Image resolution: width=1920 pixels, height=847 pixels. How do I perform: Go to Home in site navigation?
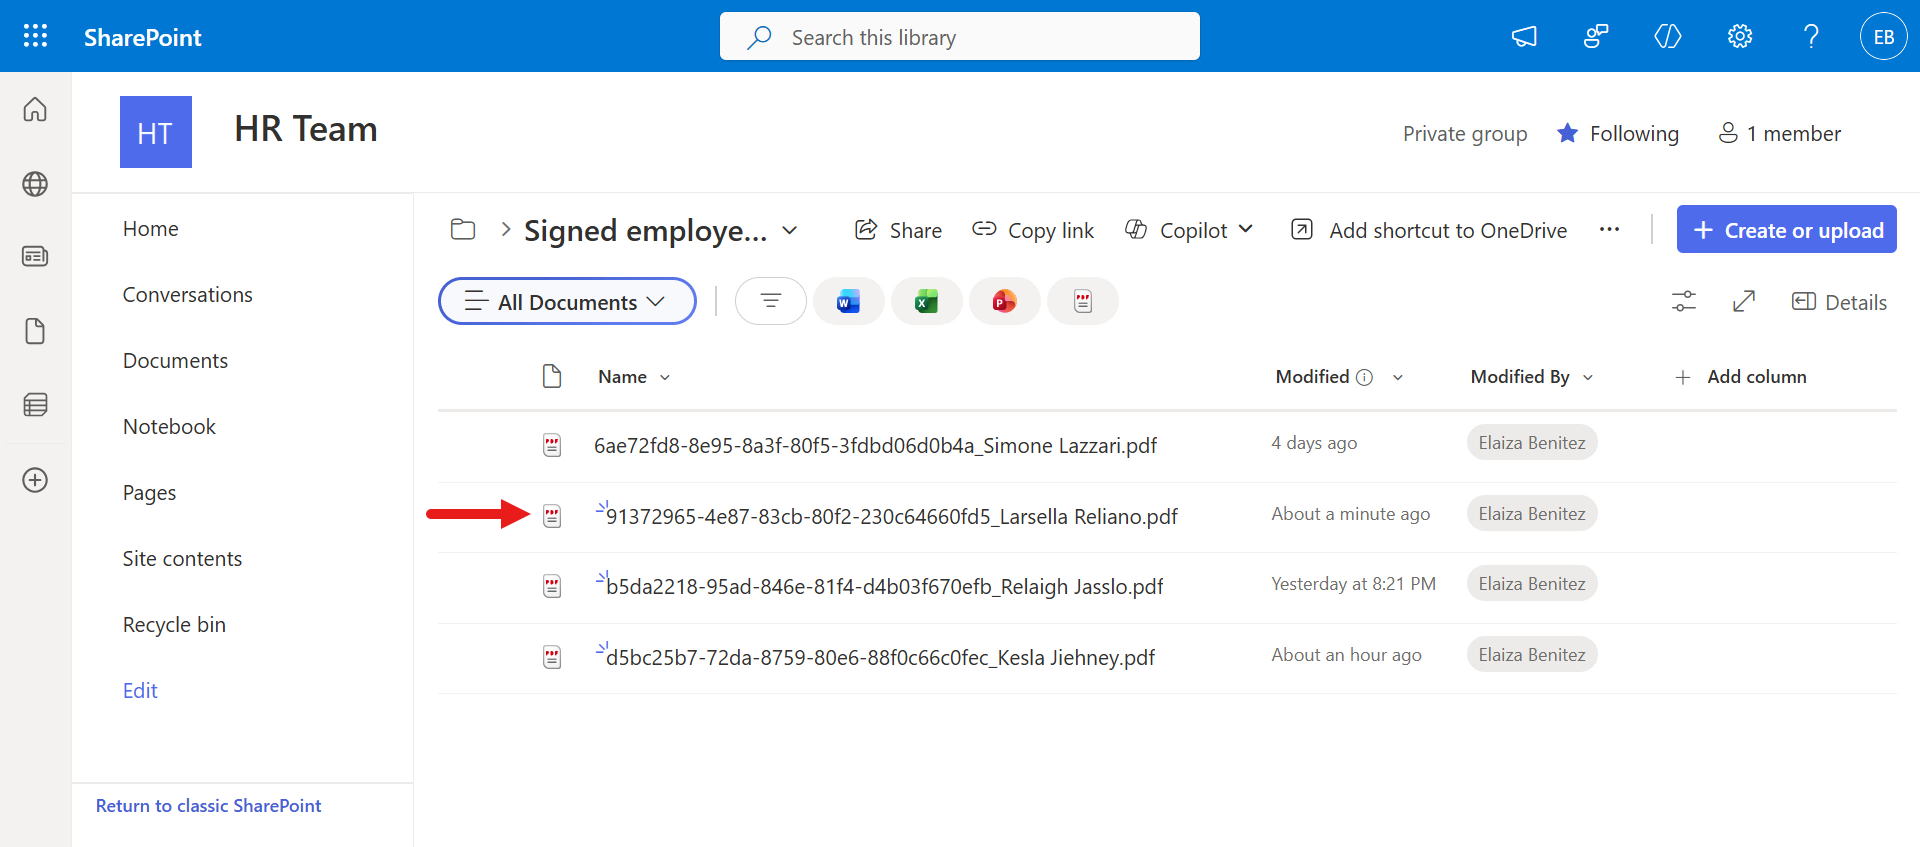[x=151, y=229]
